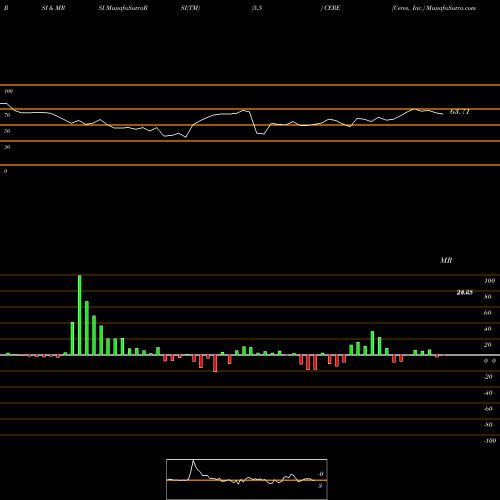Screen dimensions: 500x500
Task: Click the 40 label on MR axis
Action: 488,329
